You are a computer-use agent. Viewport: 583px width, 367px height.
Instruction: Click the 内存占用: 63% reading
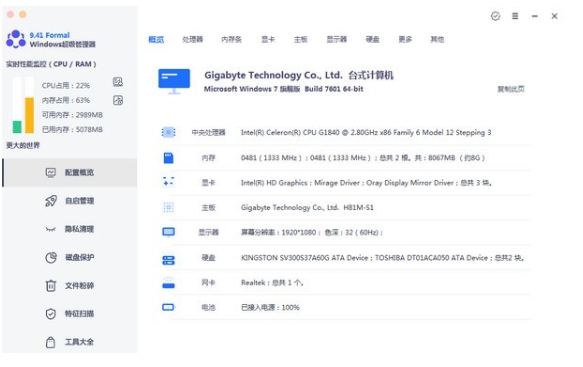(66, 100)
